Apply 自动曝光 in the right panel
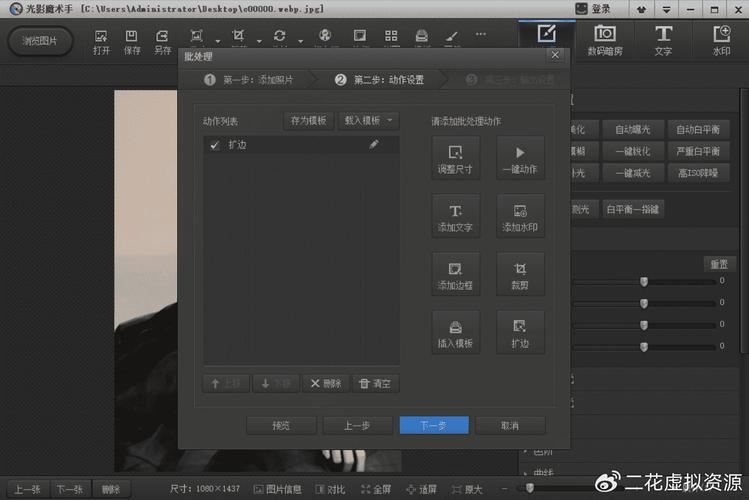749x500 pixels. click(x=632, y=129)
